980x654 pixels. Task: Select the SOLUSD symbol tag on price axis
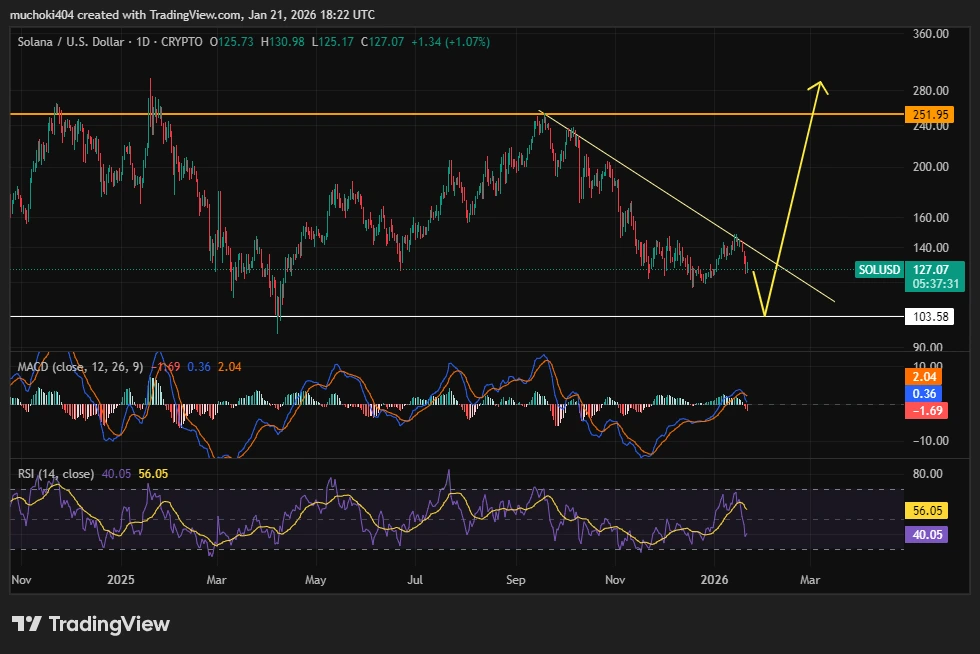(880, 270)
